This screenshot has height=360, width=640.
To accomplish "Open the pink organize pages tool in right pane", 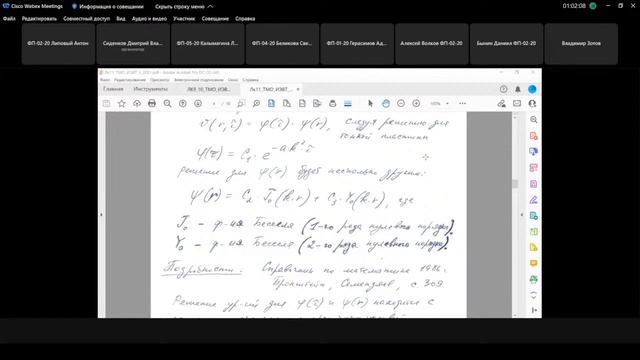I will coord(533,167).
